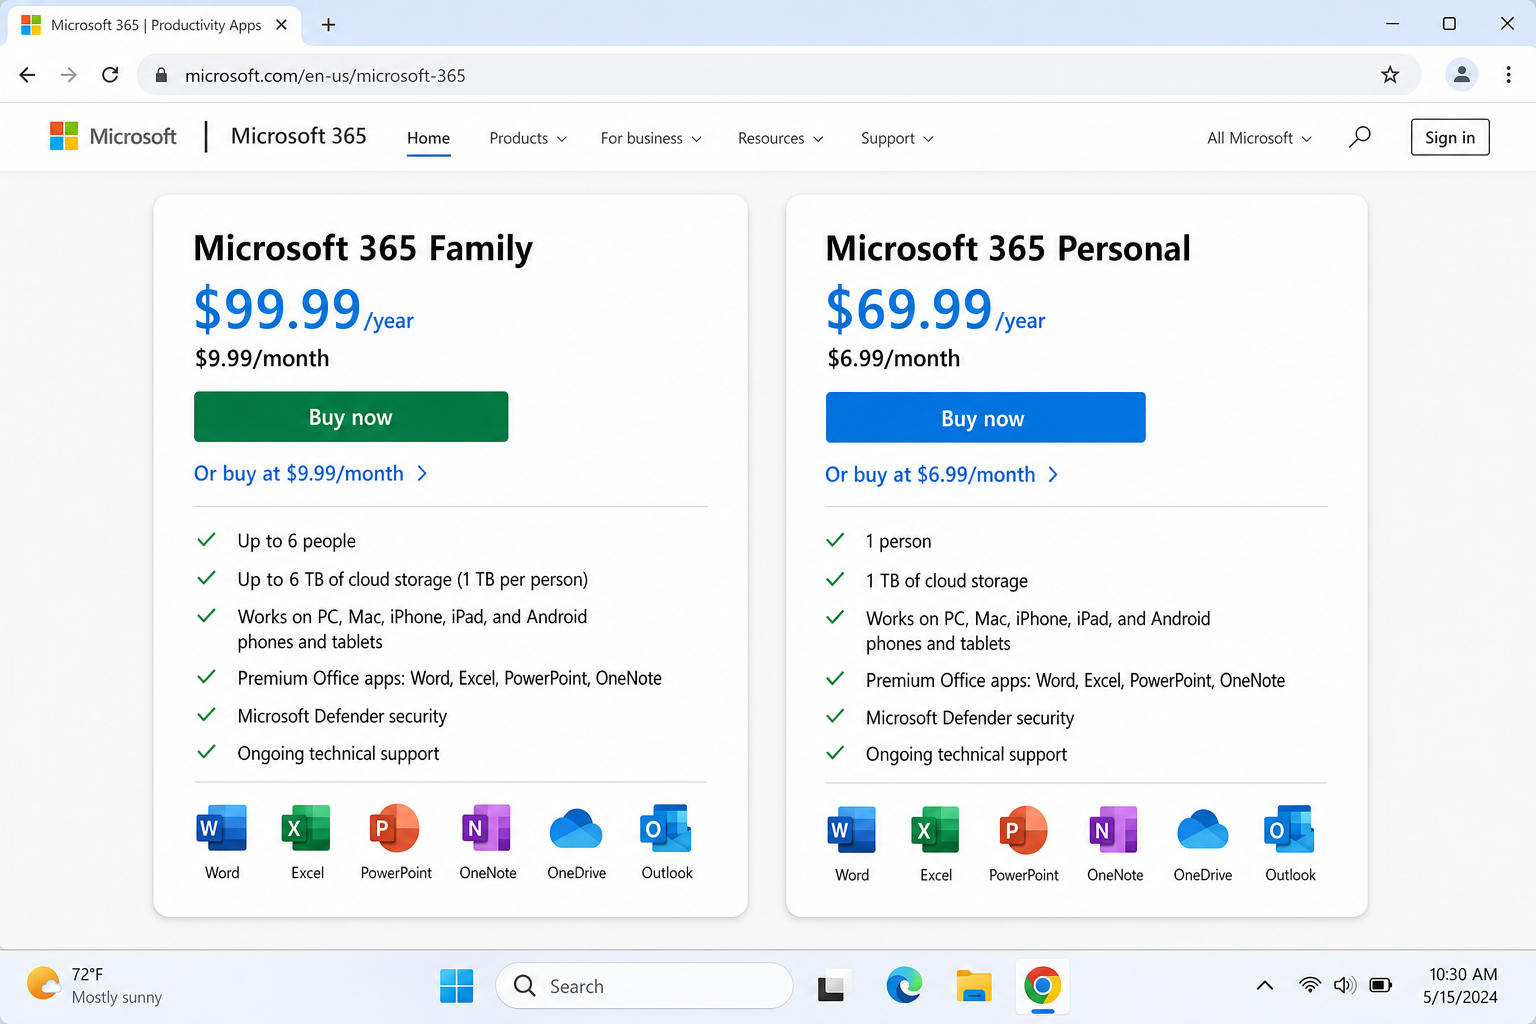This screenshot has height=1024, width=1536.
Task: Click the OneNote icon in Personal plan
Action: [x=1114, y=830]
